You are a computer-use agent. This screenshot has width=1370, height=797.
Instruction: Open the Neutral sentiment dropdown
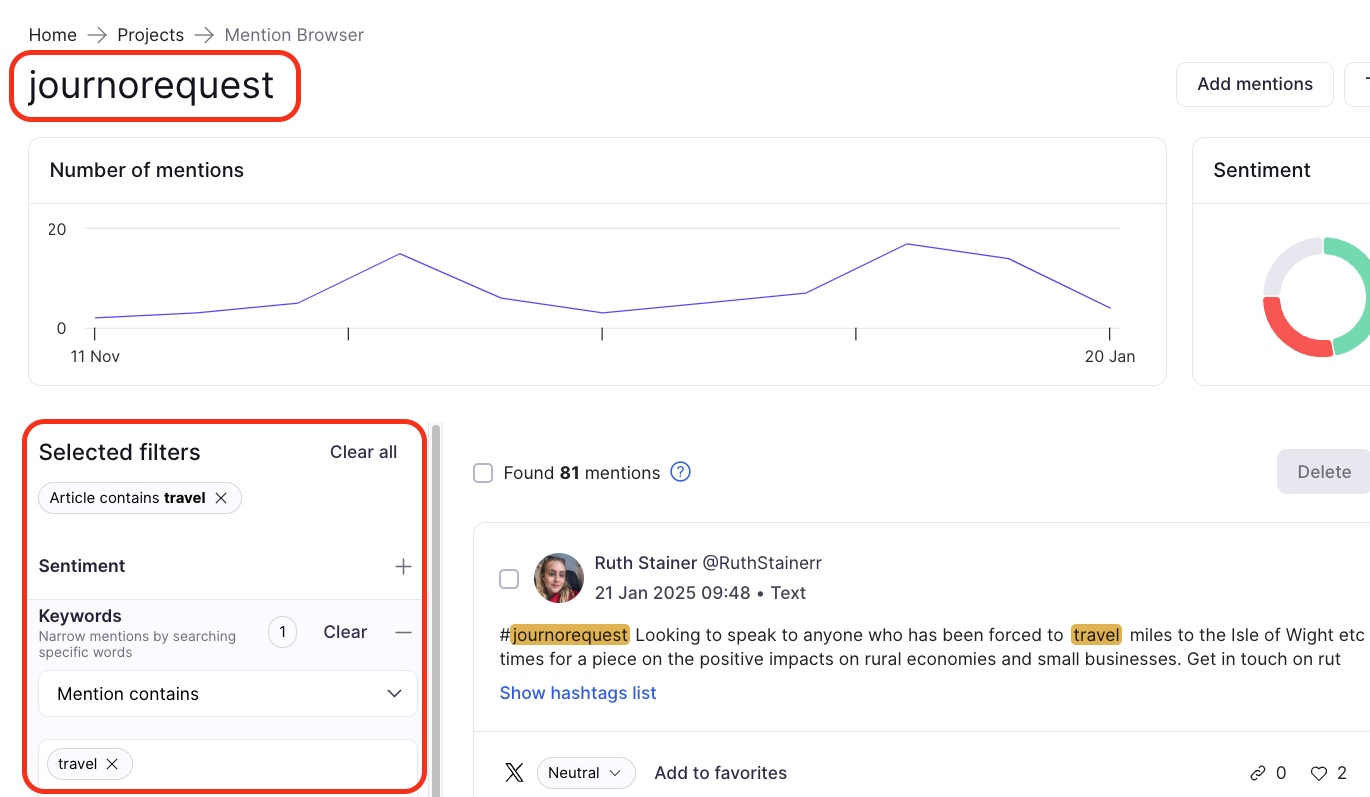(x=586, y=773)
